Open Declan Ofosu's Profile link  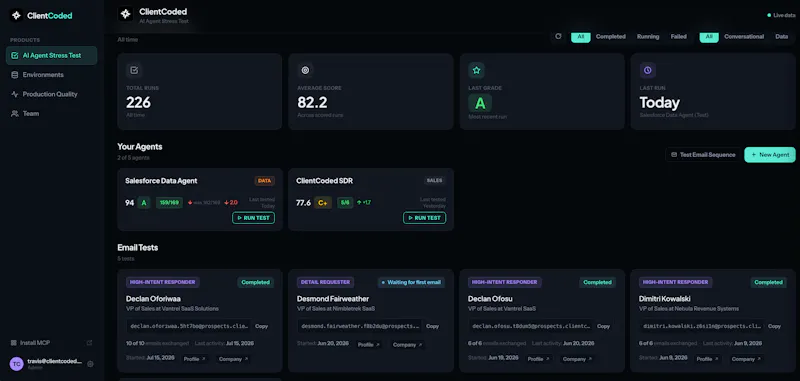point(538,359)
